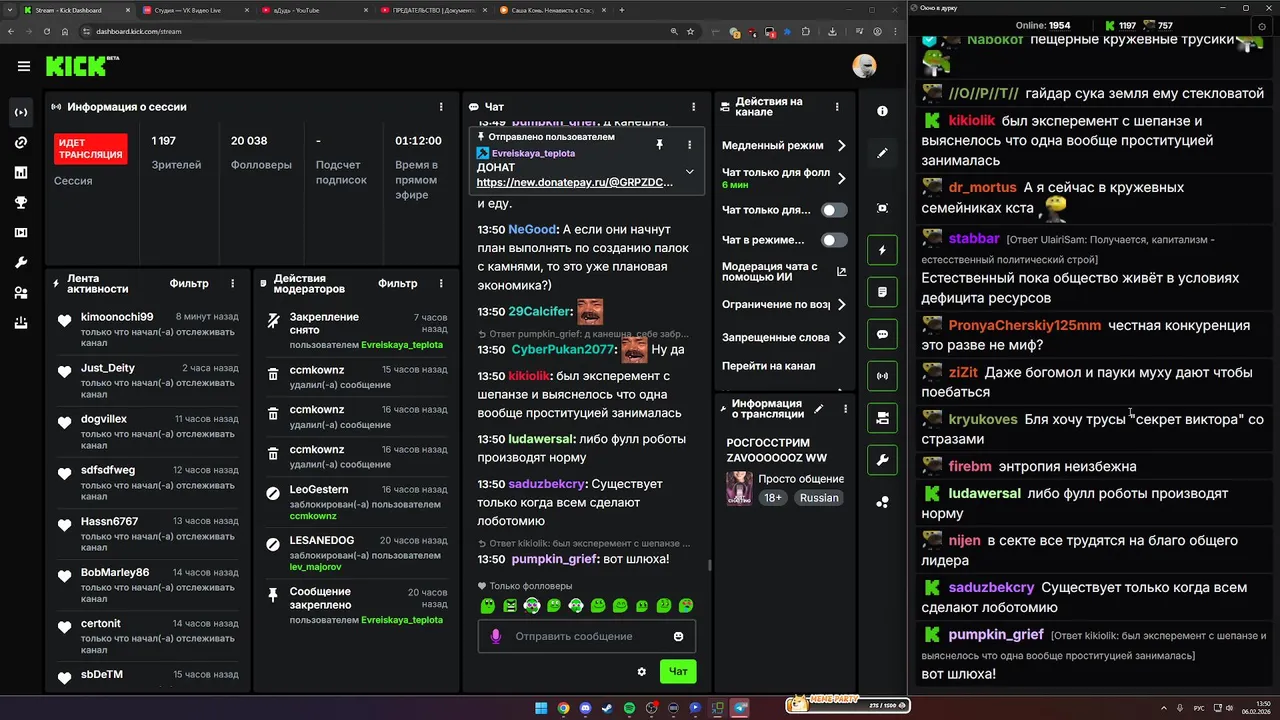1280x720 pixels.
Task: Focus the 'Отправить сообщение' message field
Action: click(587, 636)
